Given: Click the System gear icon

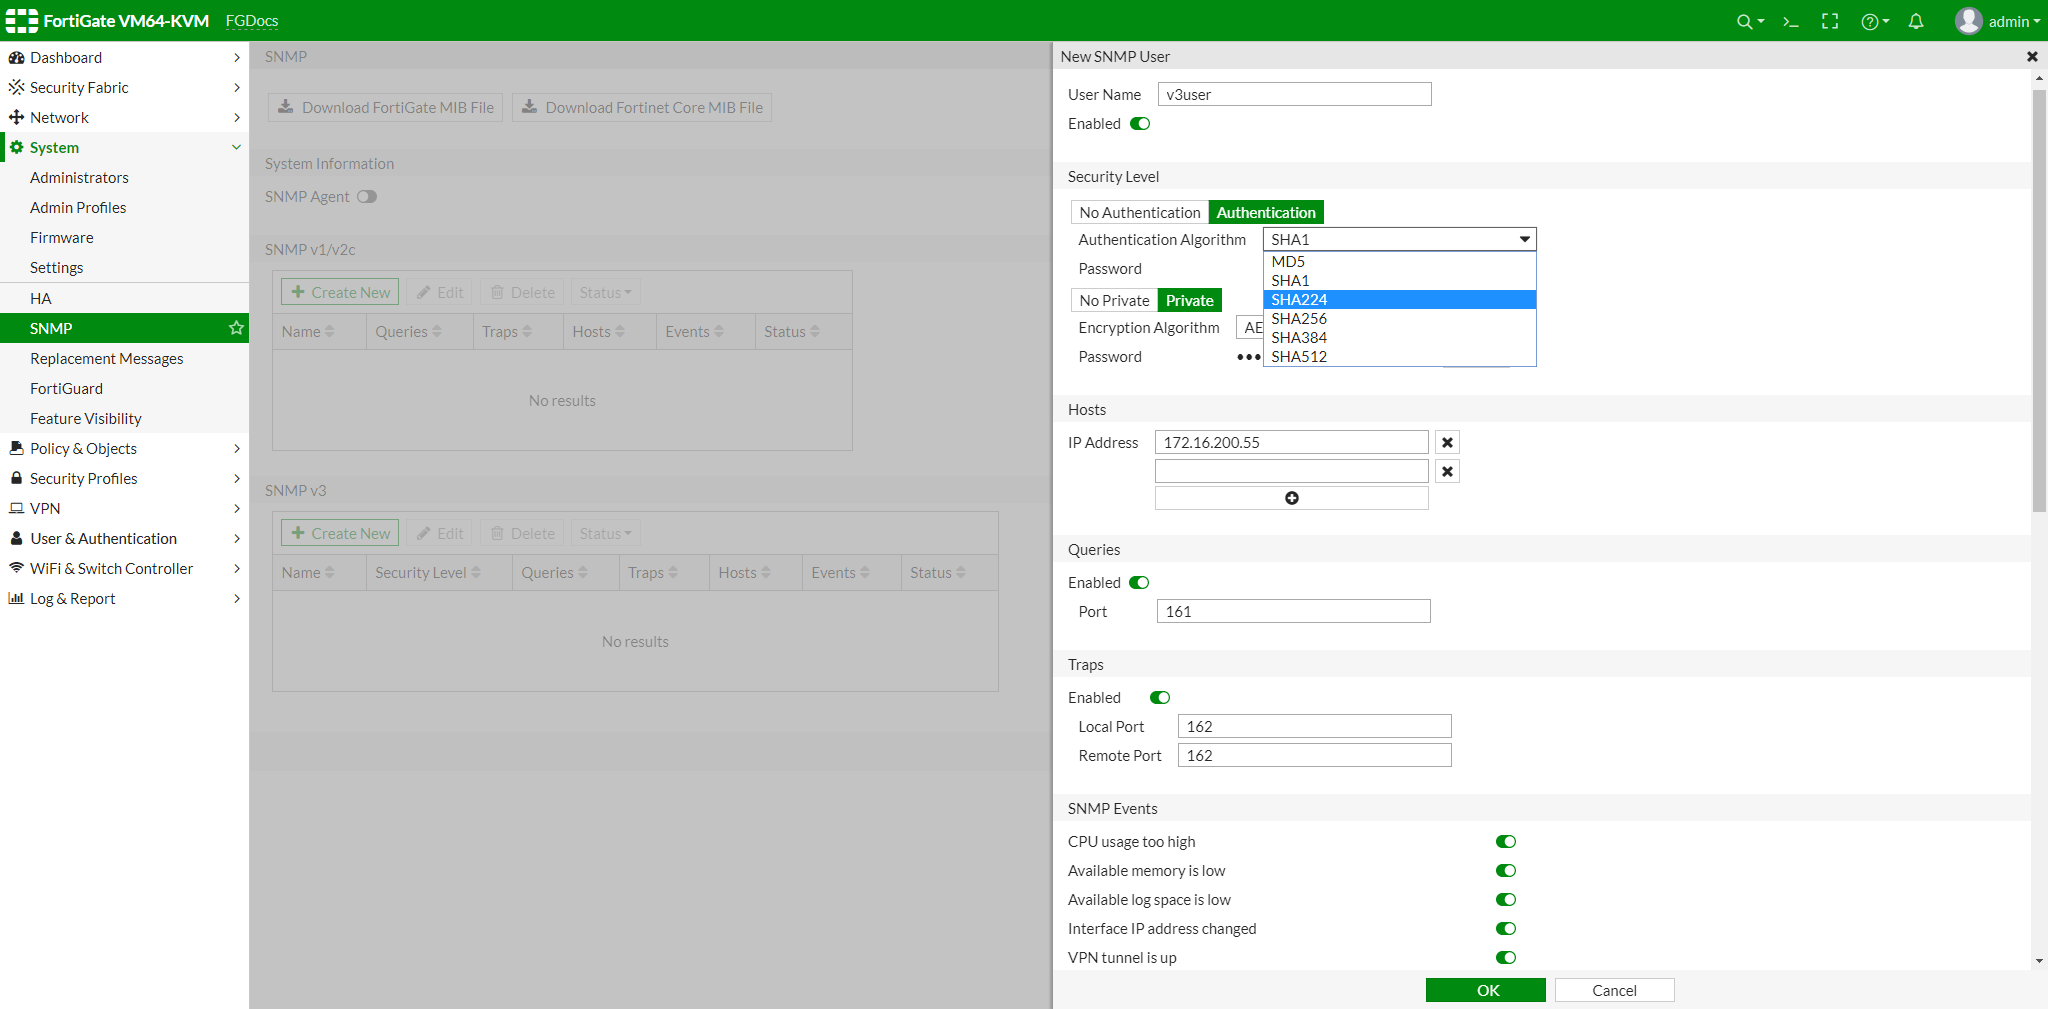Looking at the screenshot, I should pos(16,148).
